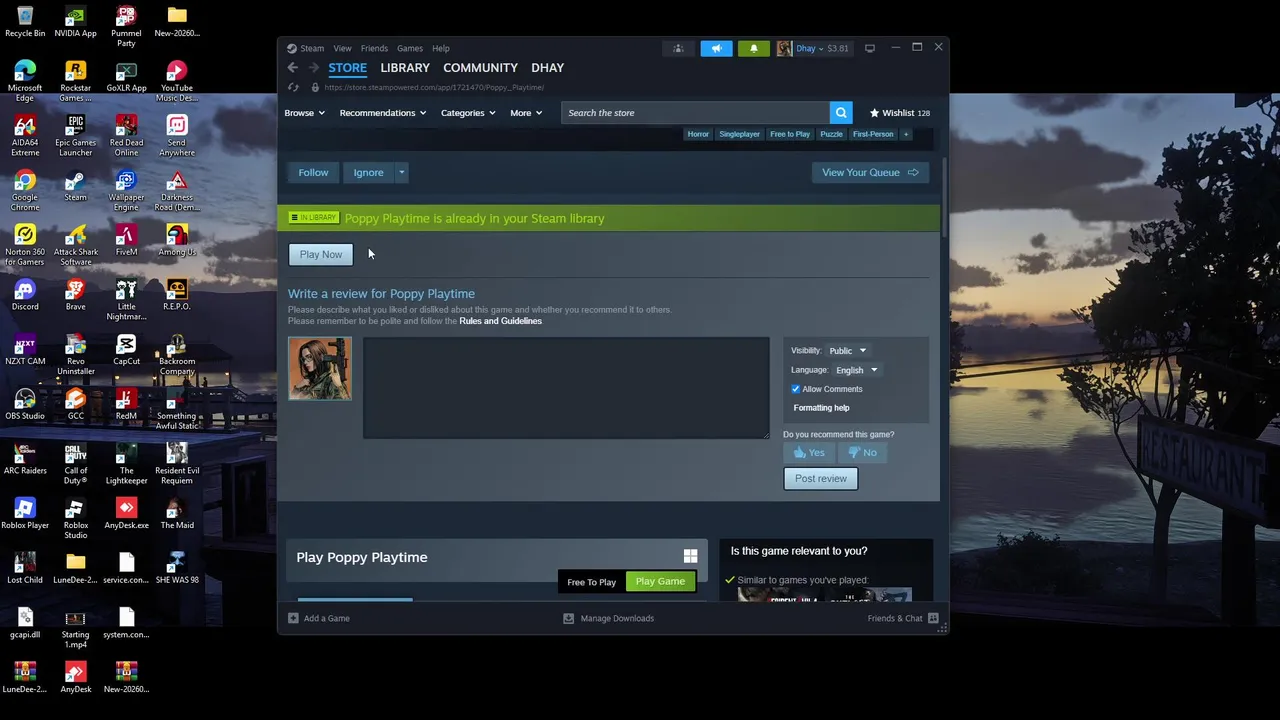Open the Rules and Guidelines link
This screenshot has width=1280, height=720.
pos(500,321)
